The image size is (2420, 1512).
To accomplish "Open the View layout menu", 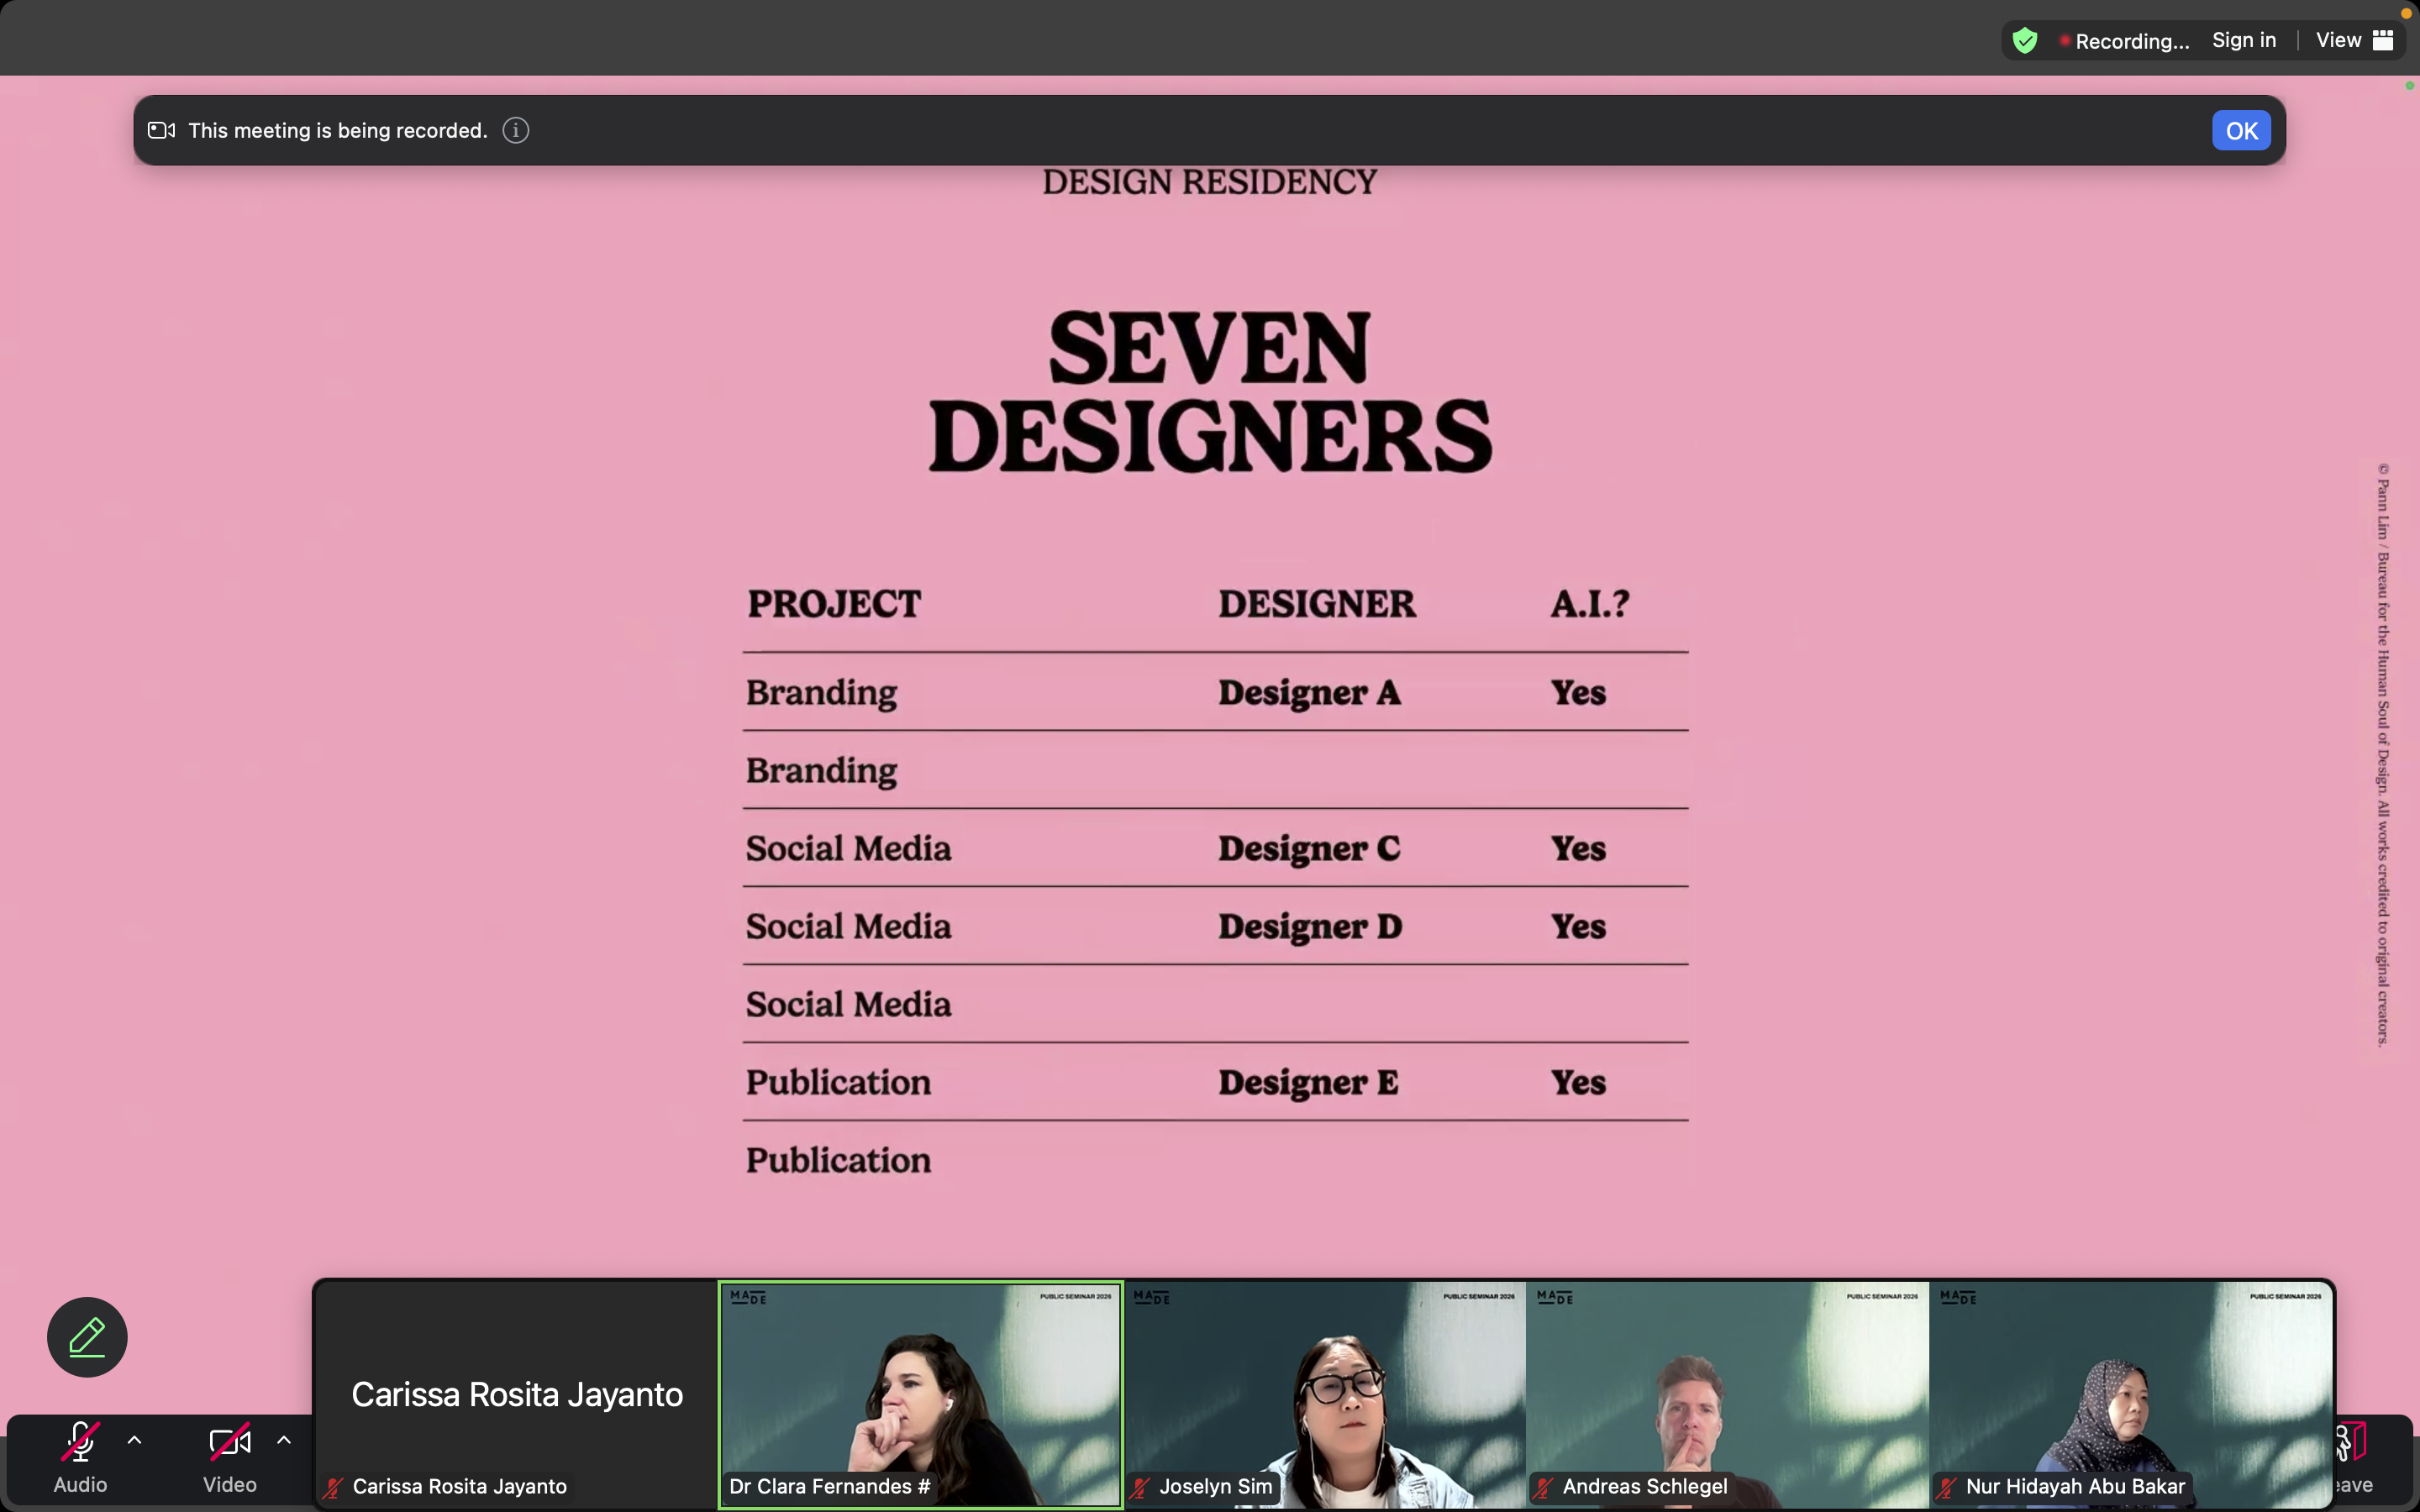I will [x=2338, y=40].
